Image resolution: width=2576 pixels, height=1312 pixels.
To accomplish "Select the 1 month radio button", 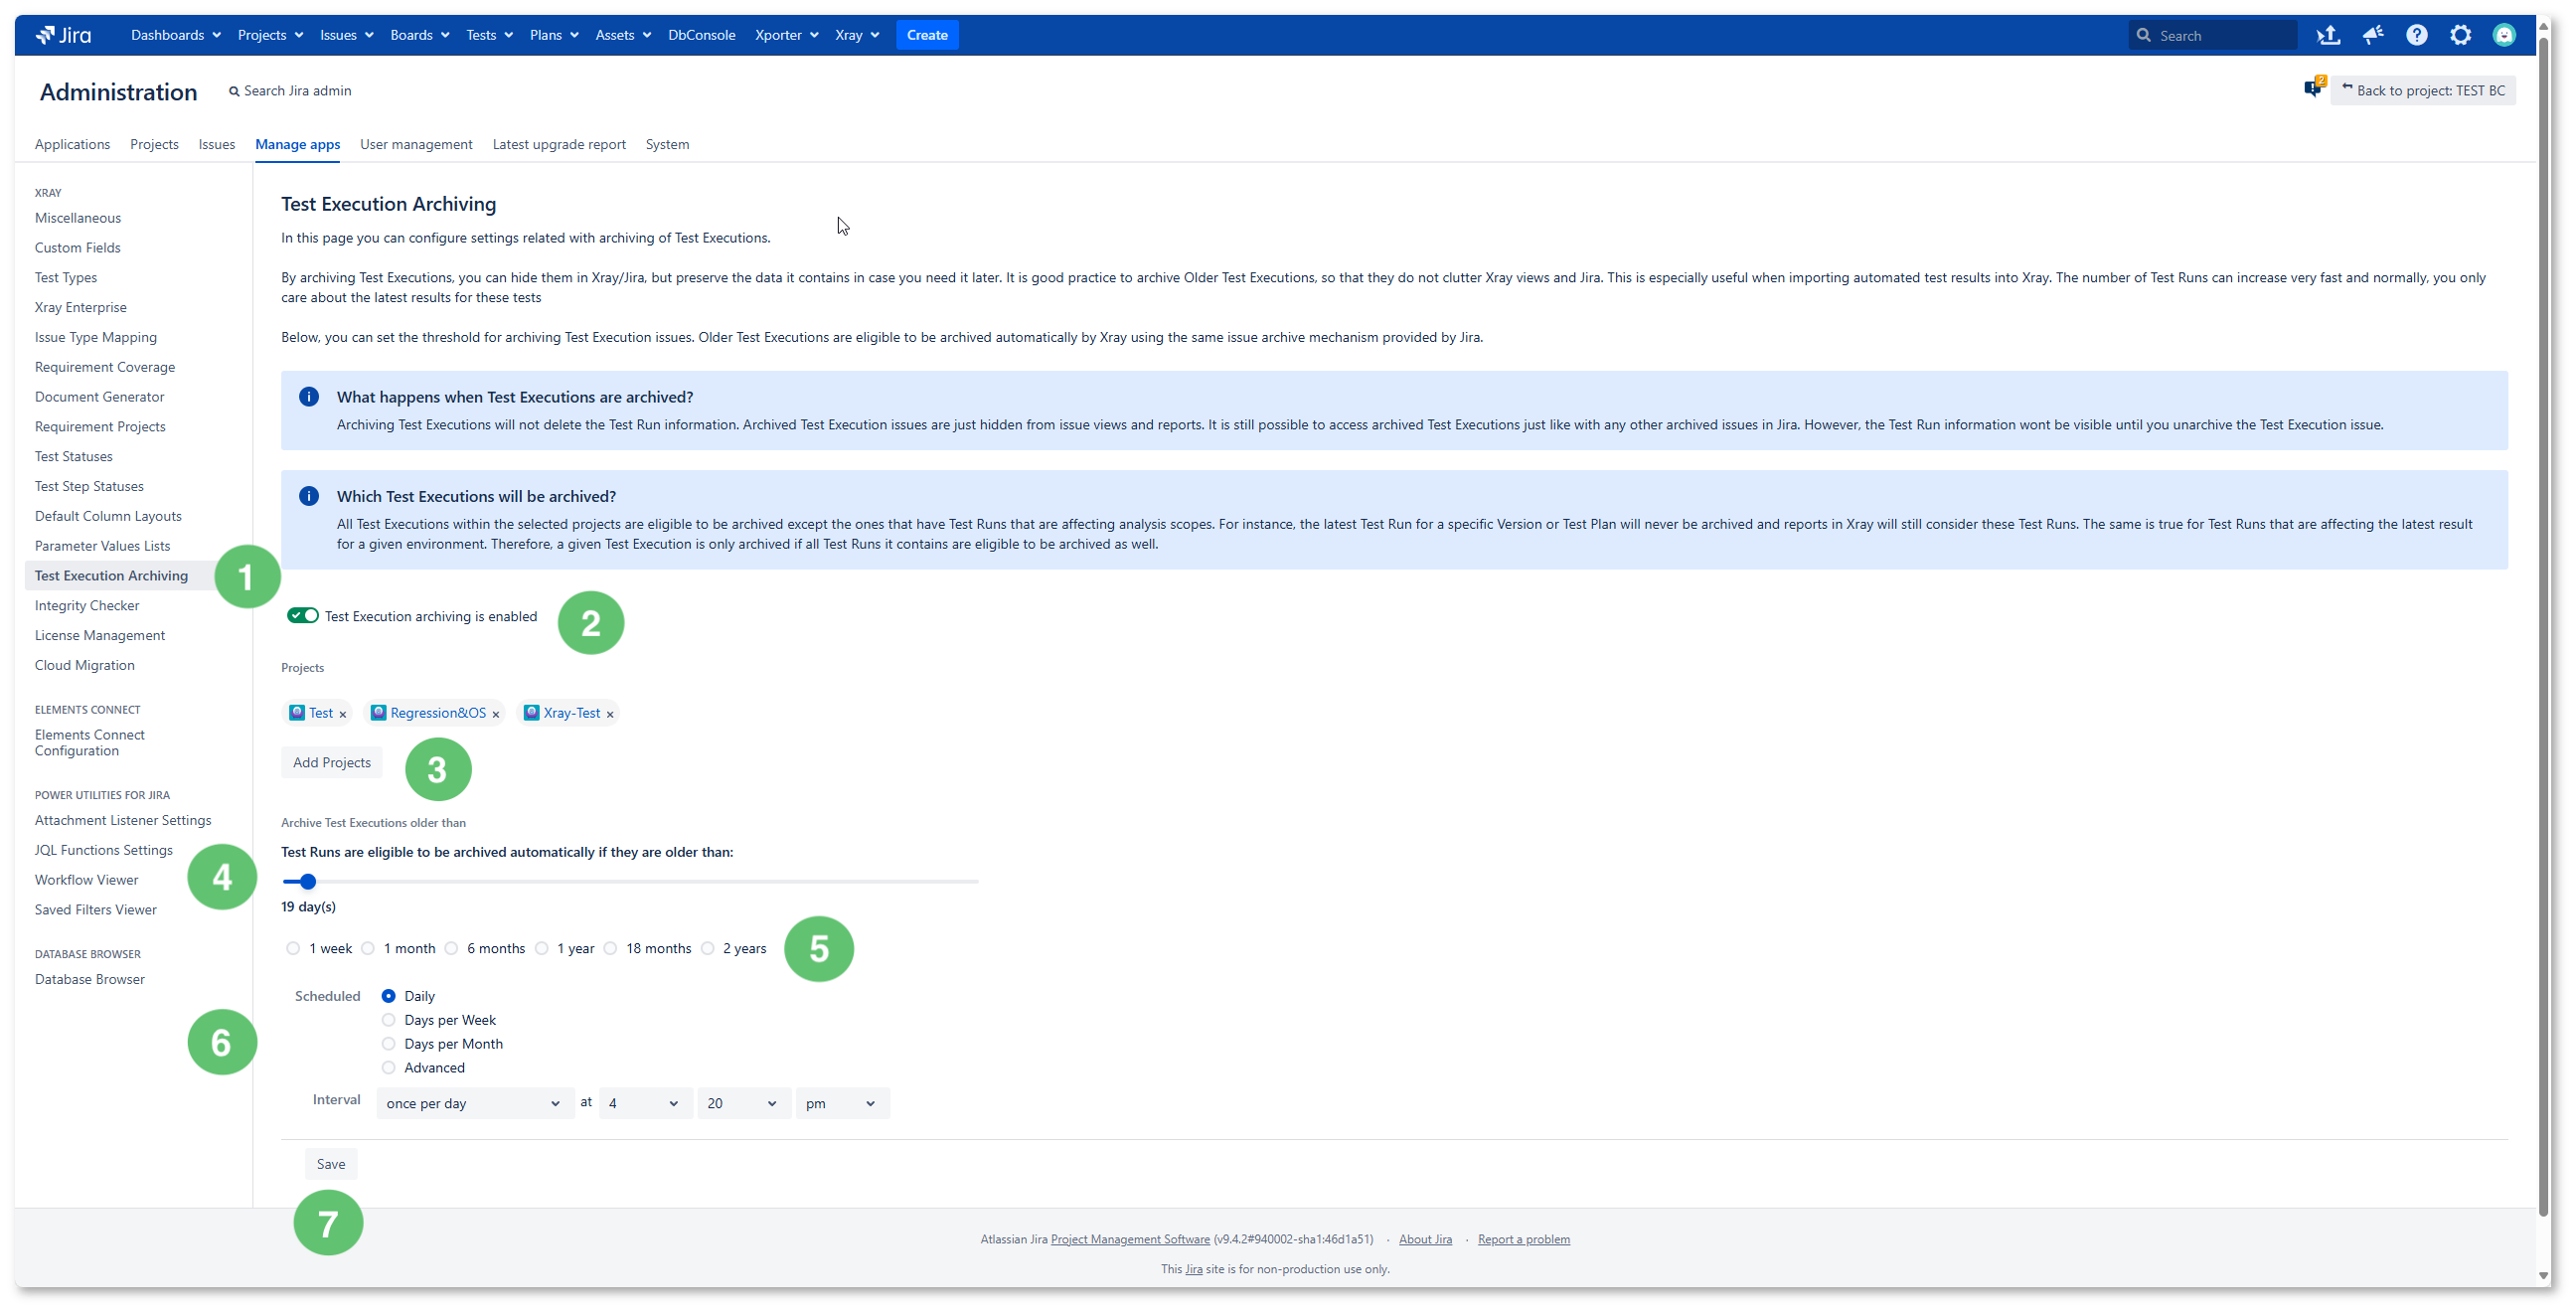I will [368, 948].
